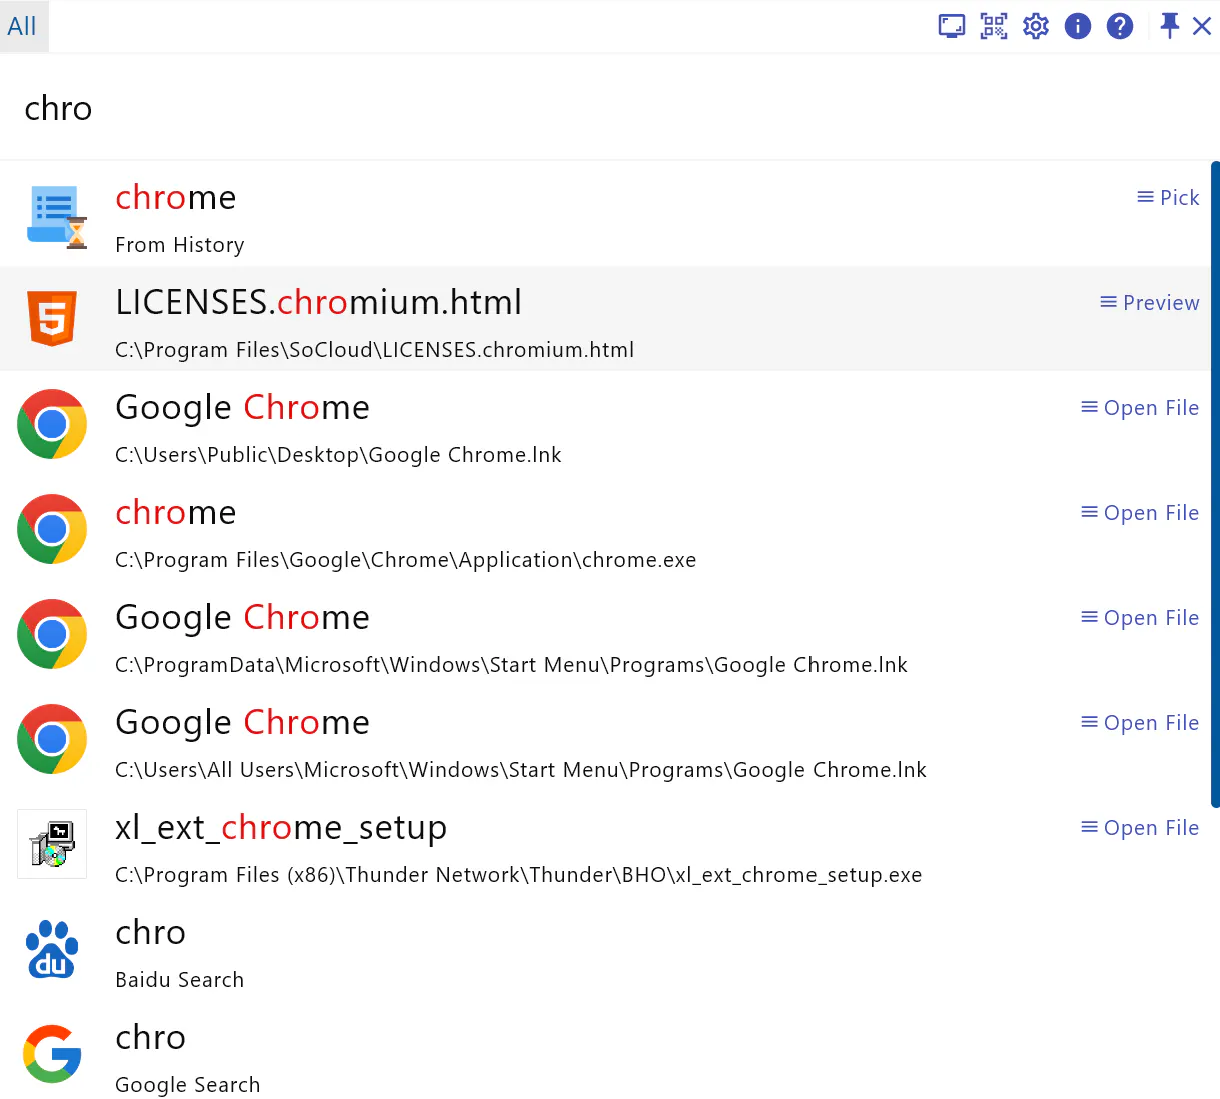Click Open File for Public Desktop Google Chrome

(1140, 408)
